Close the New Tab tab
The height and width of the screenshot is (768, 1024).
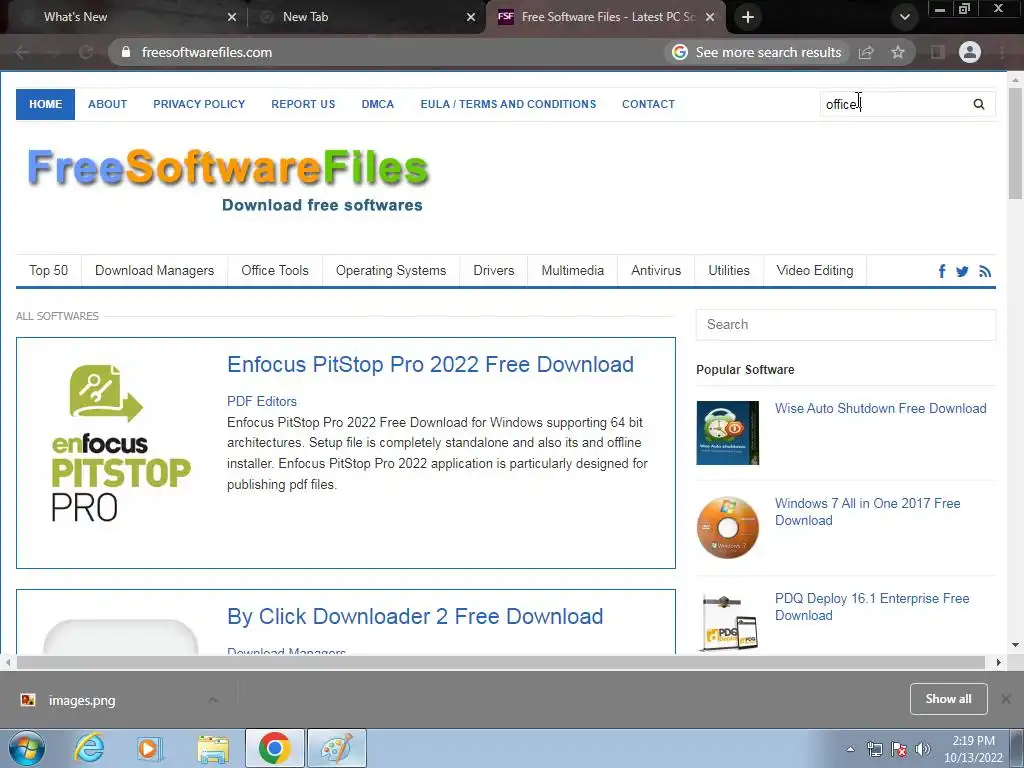(x=471, y=17)
